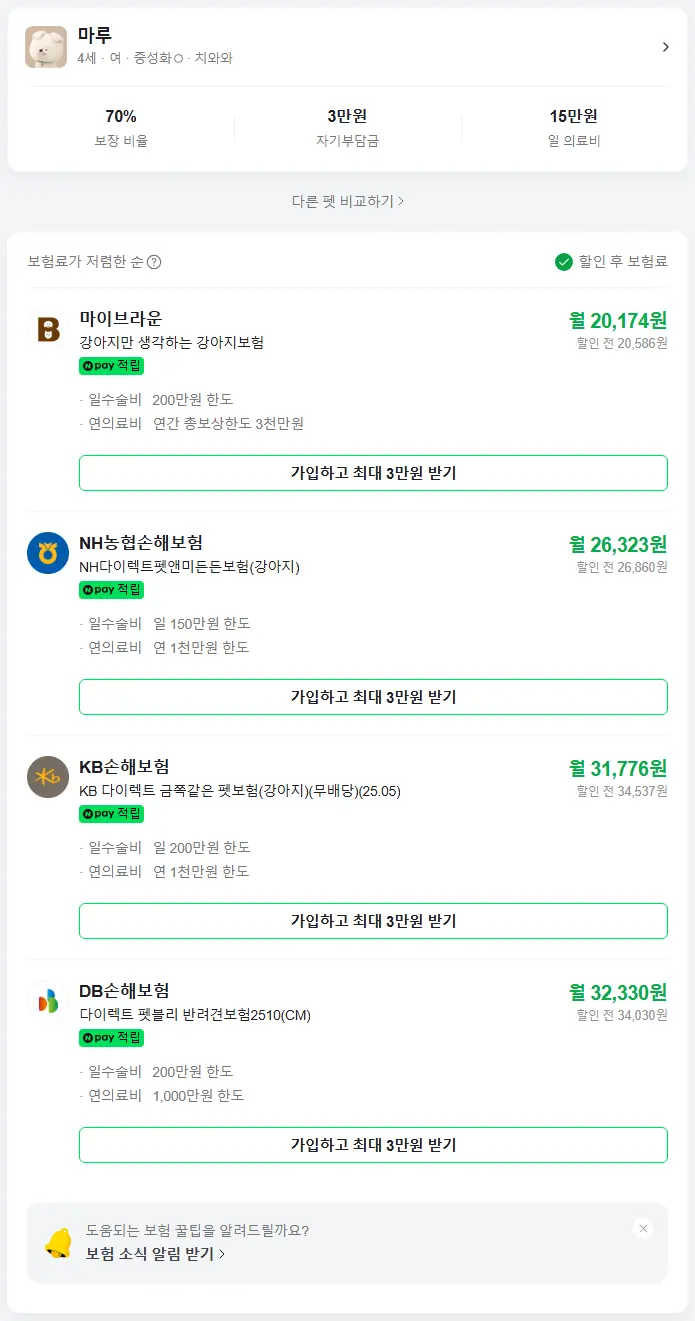Toggle the 할인 후 보험료 checkbox
This screenshot has width=695, height=1321.
[x=564, y=262]
